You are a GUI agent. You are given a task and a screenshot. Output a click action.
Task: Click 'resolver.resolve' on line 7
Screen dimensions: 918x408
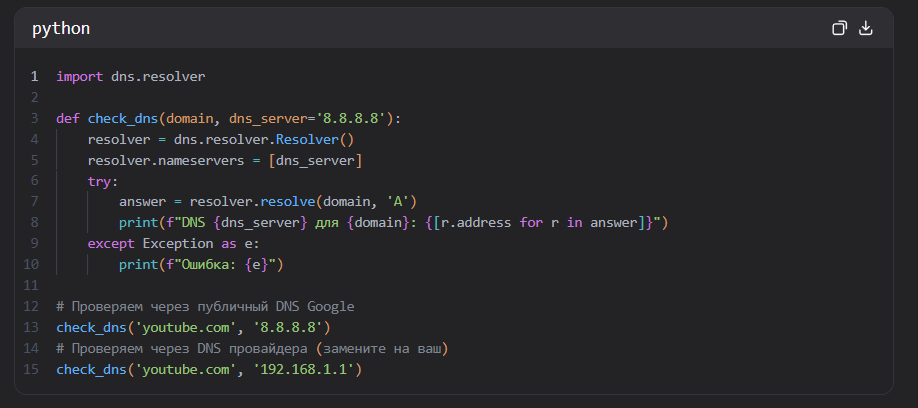click(252, 202)
